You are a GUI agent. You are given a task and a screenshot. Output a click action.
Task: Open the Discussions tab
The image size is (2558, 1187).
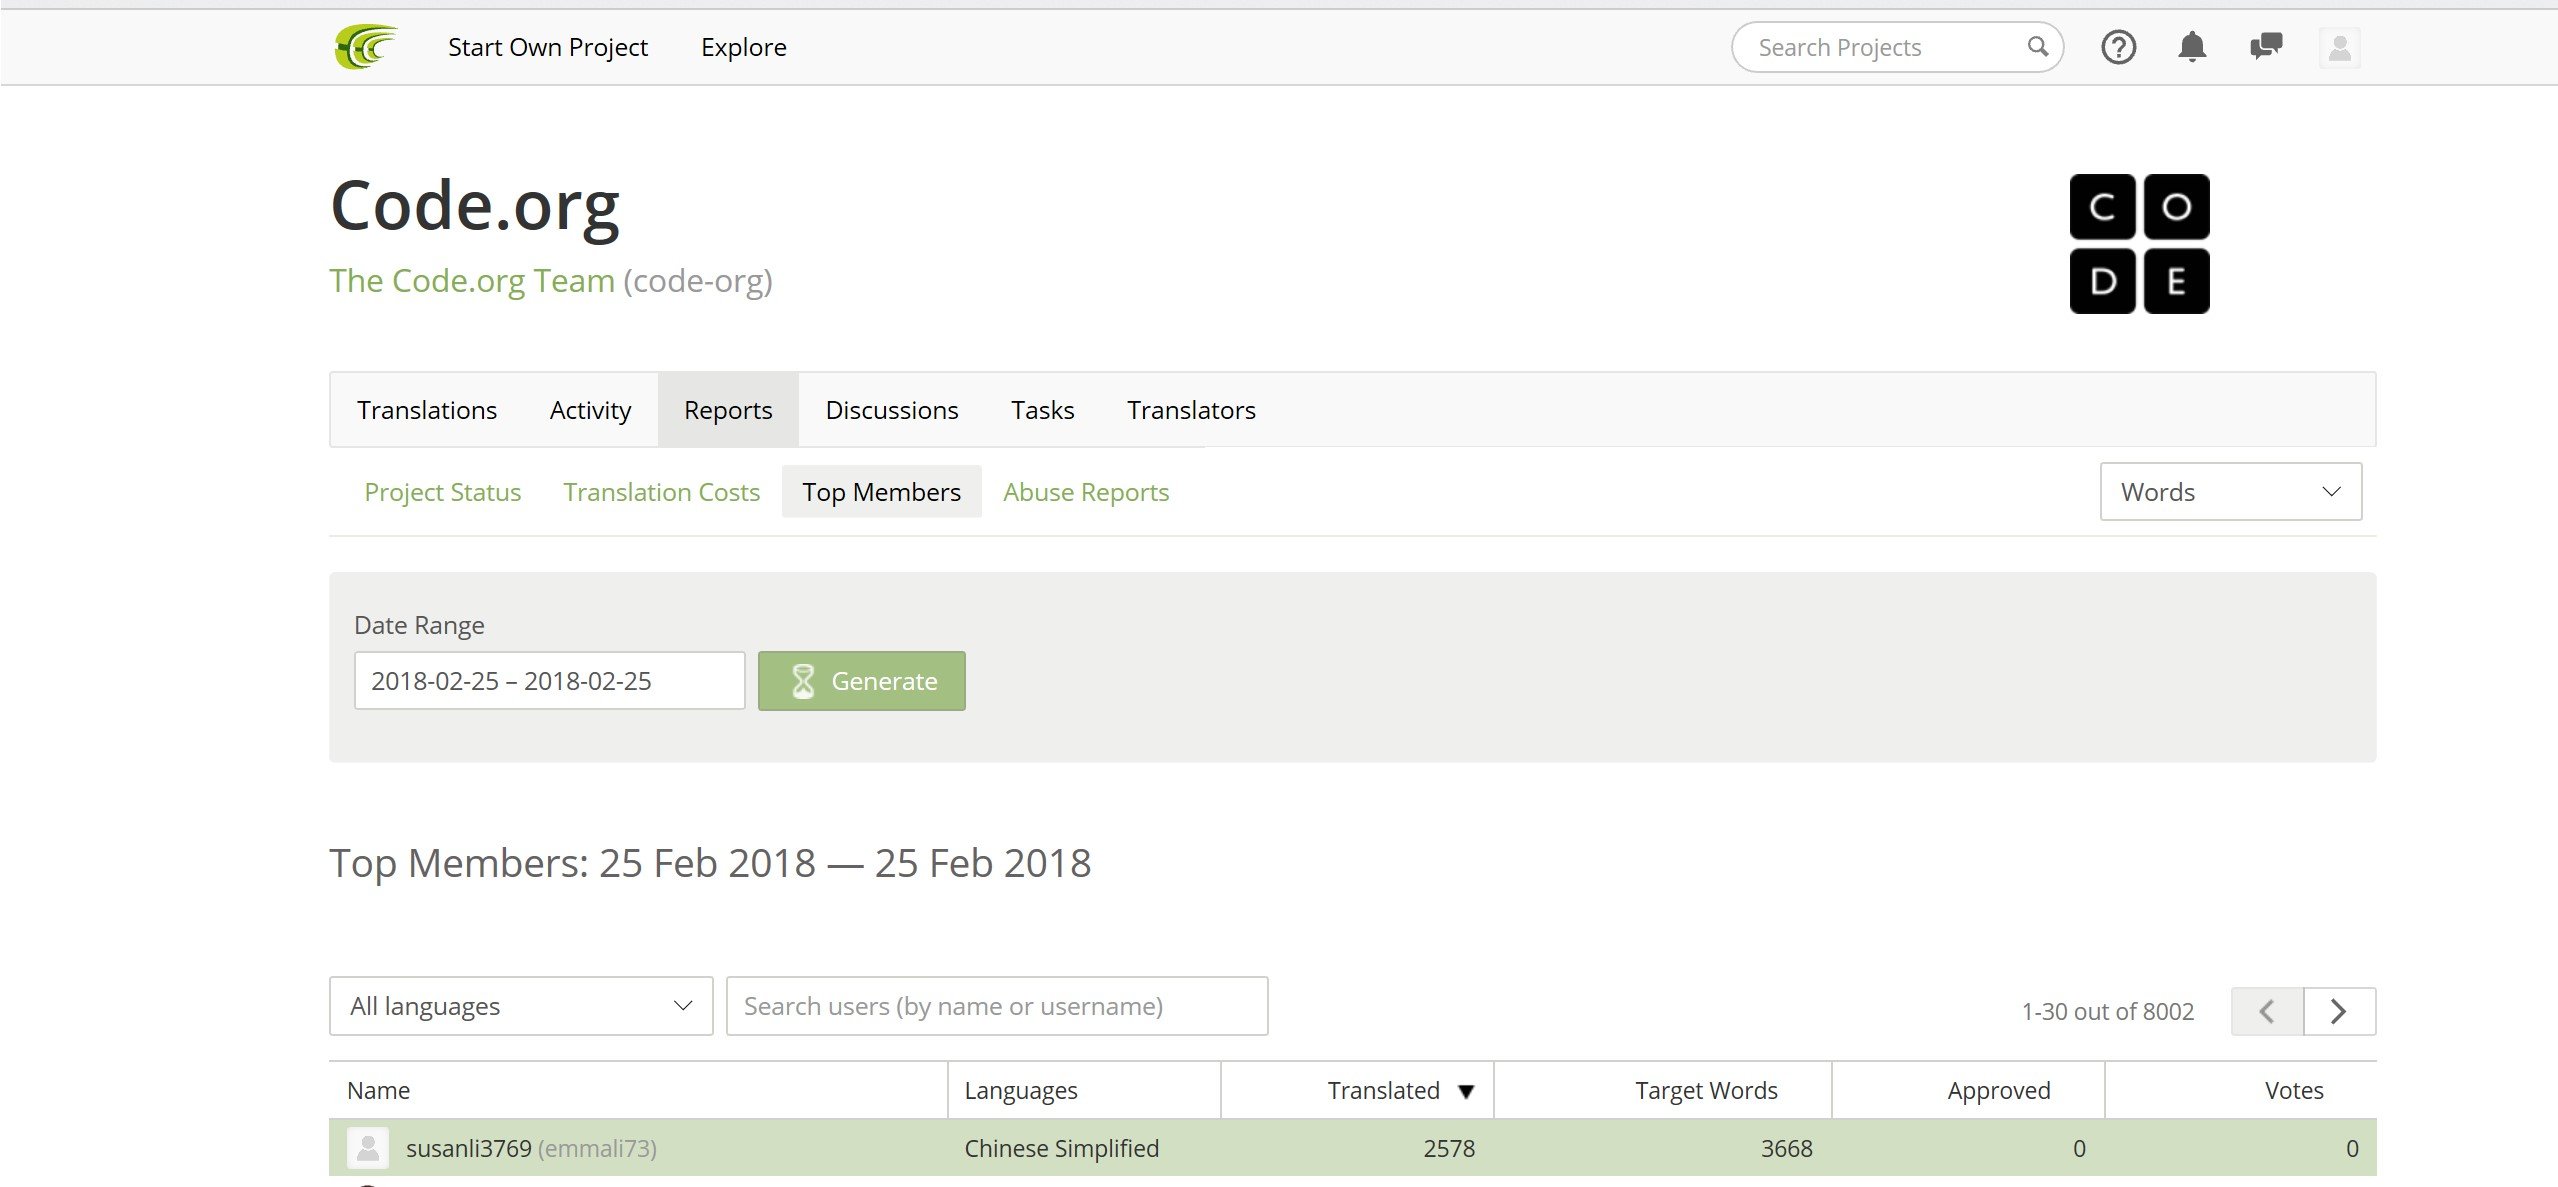pos(891,410)
